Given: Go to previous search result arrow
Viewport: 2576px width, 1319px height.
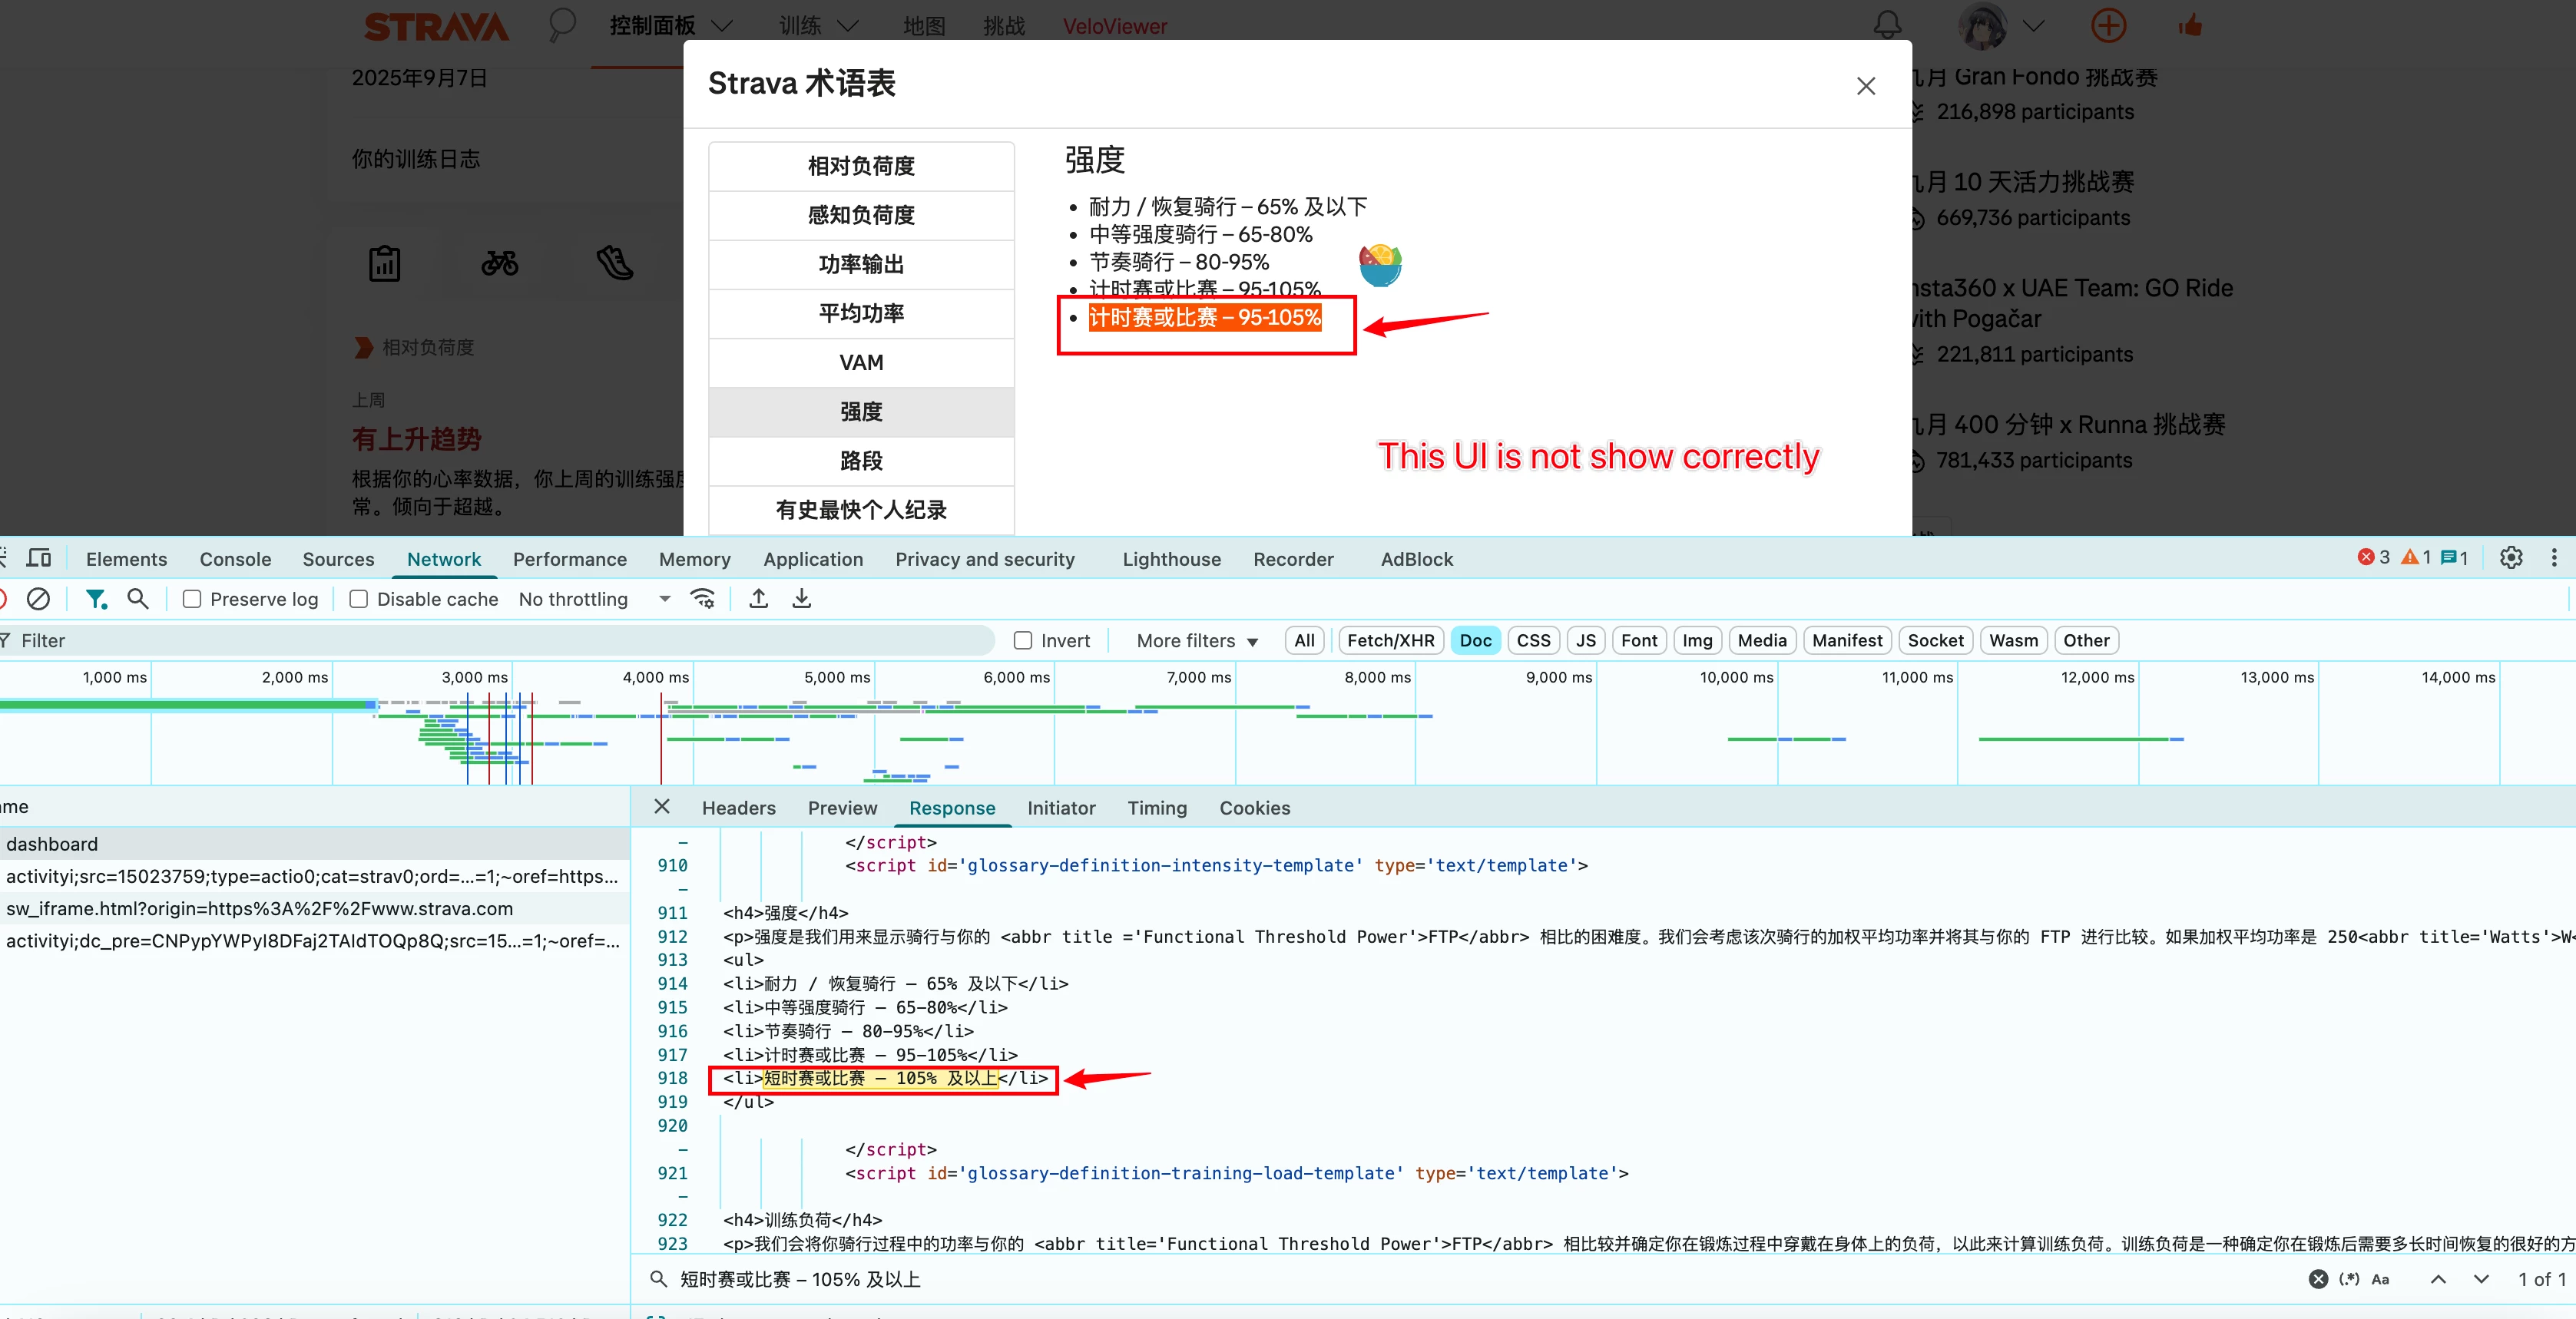Looking at the screenshot, I should [x=2438, y=1279].
